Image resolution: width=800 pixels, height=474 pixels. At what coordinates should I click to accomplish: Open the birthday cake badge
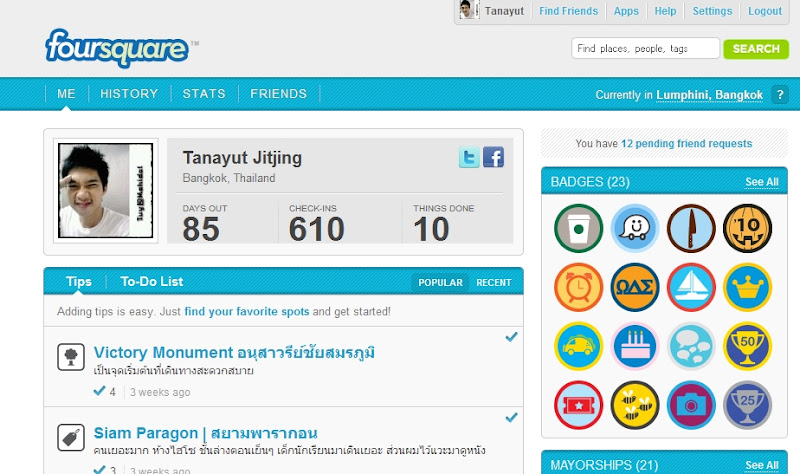click(635, 346)
